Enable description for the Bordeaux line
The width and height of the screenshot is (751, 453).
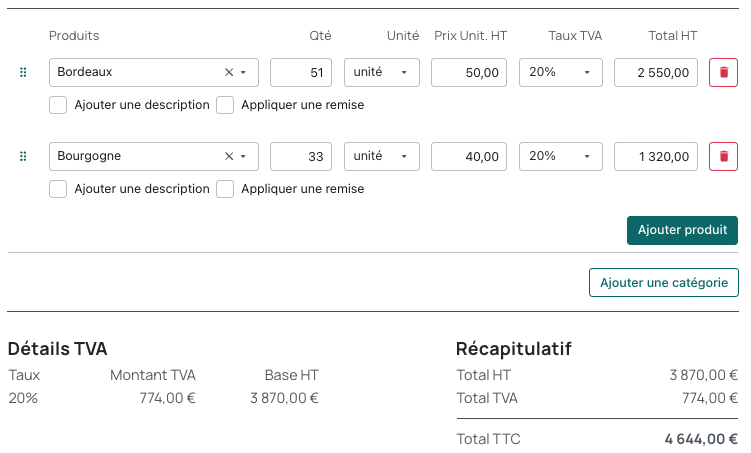(x=58, y=105)
